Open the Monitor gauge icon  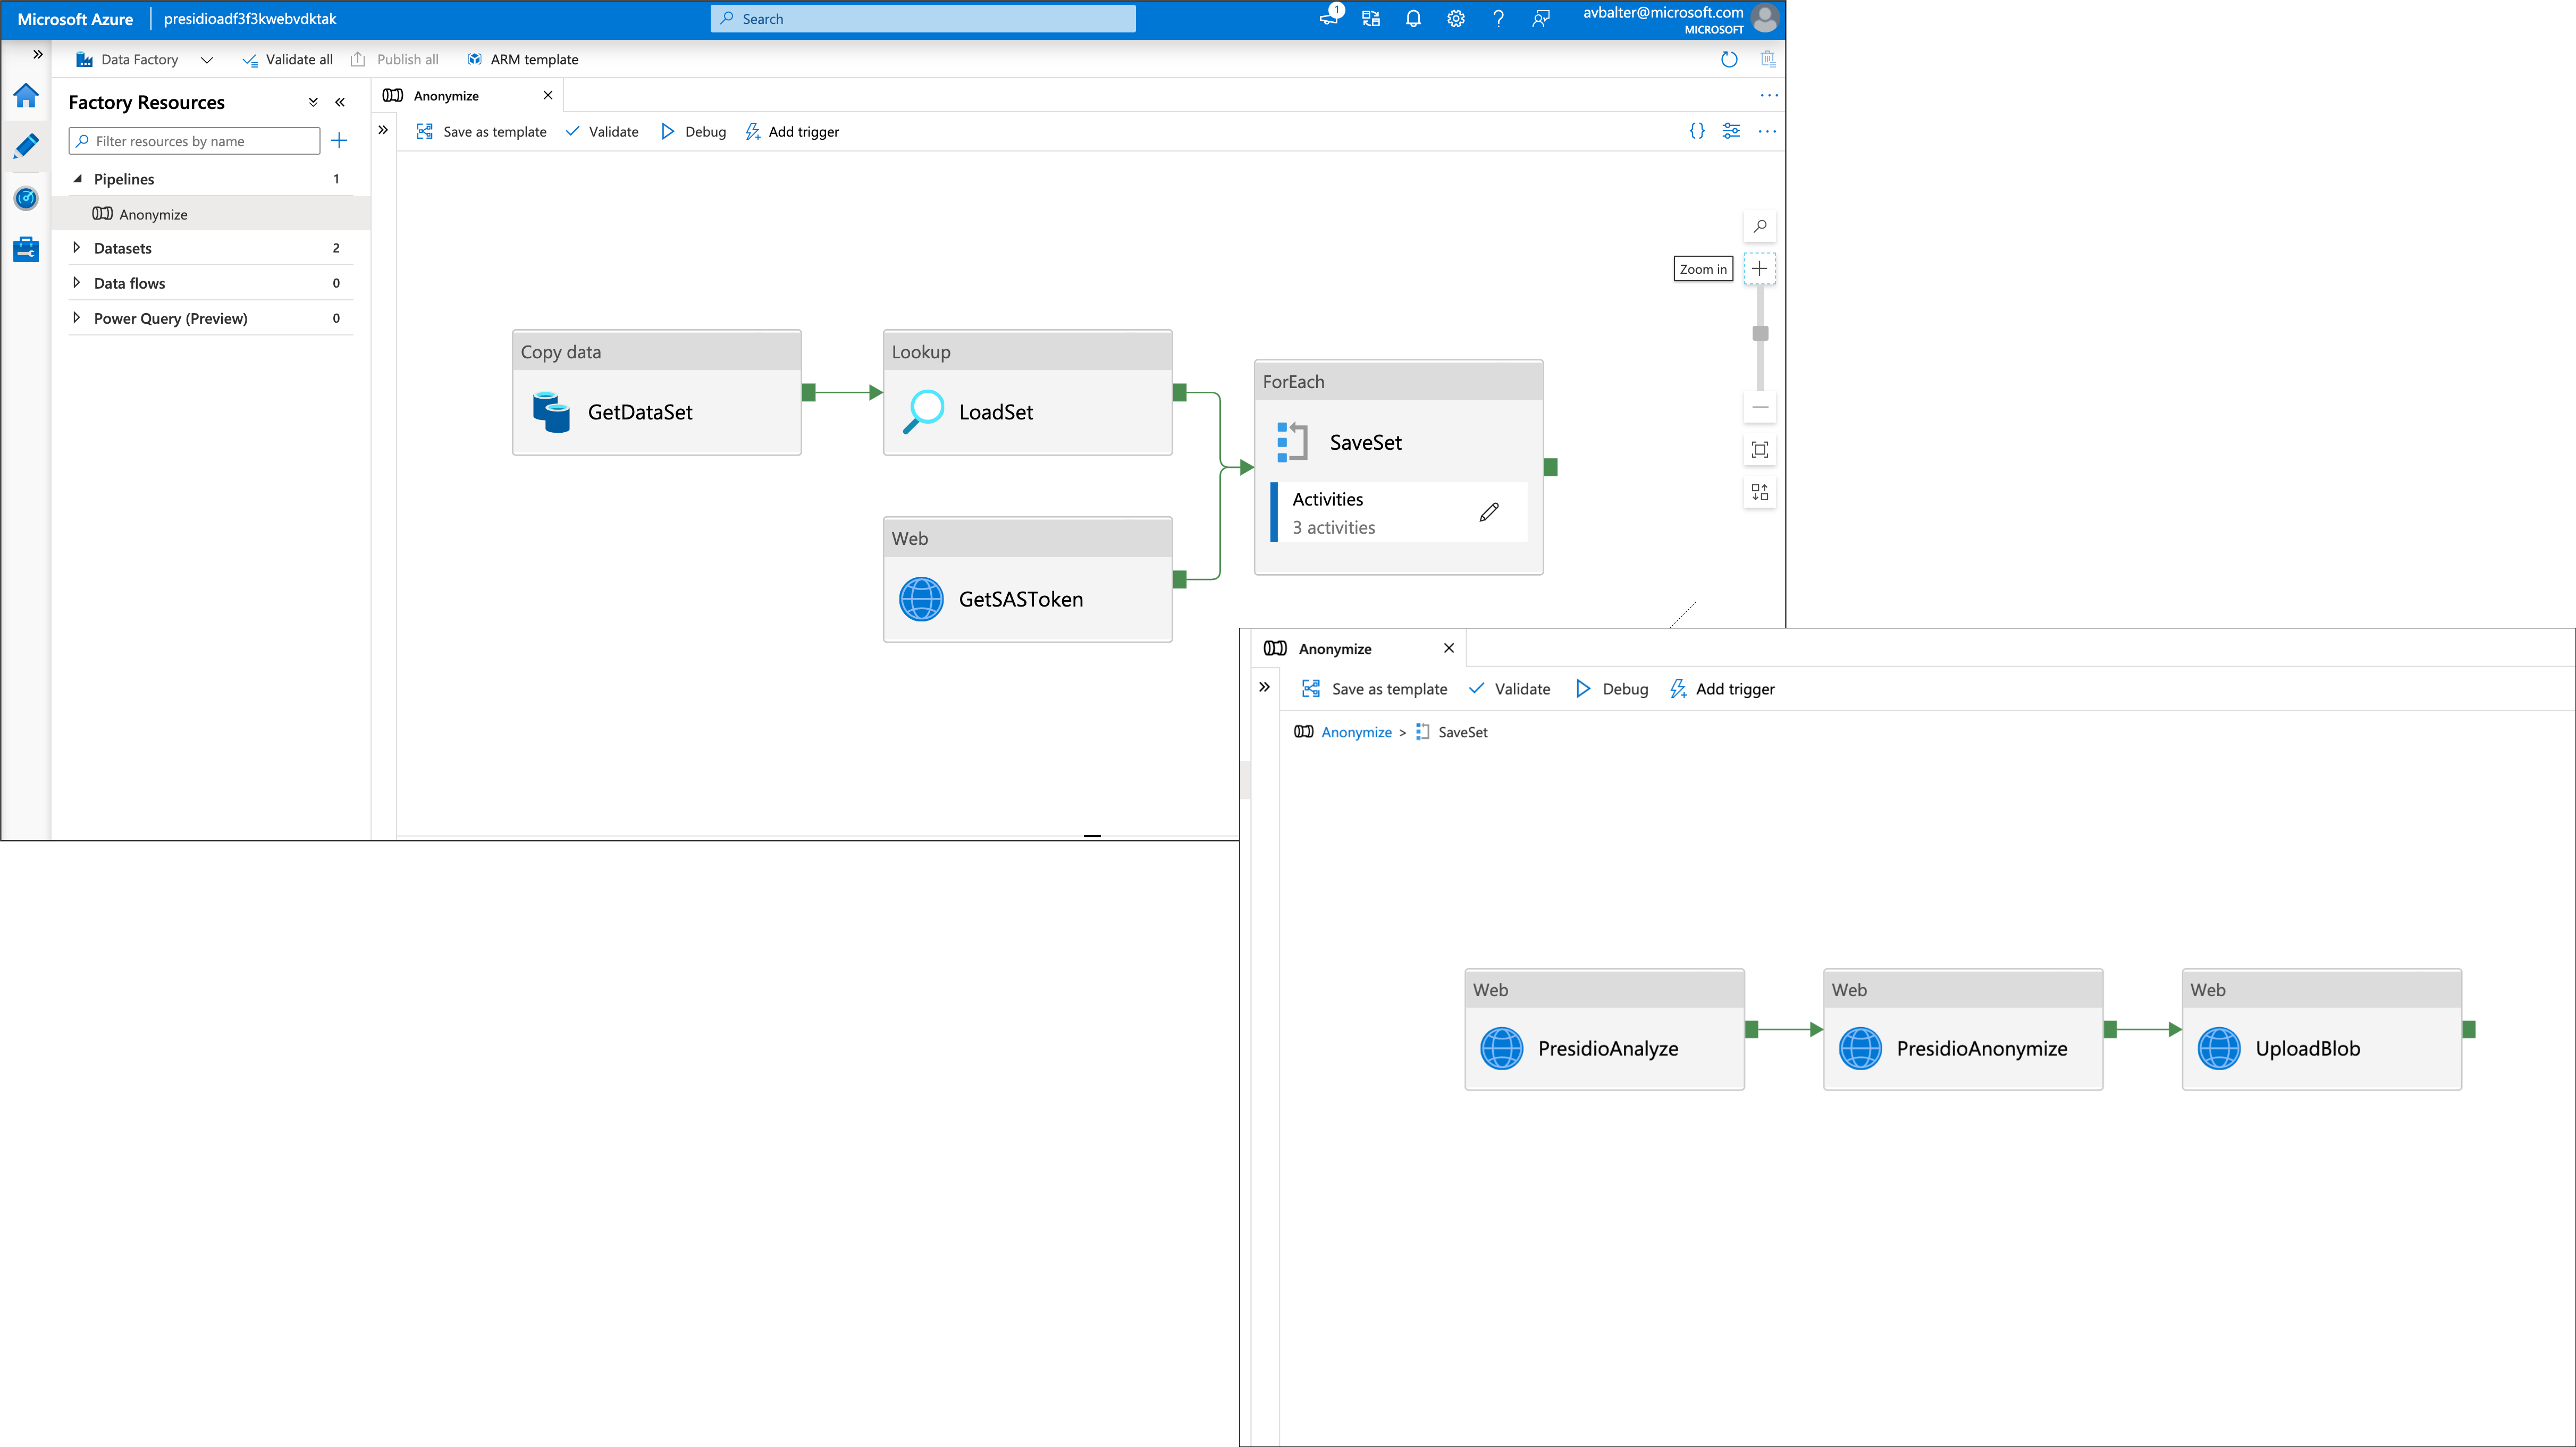(x=26, y=198)
